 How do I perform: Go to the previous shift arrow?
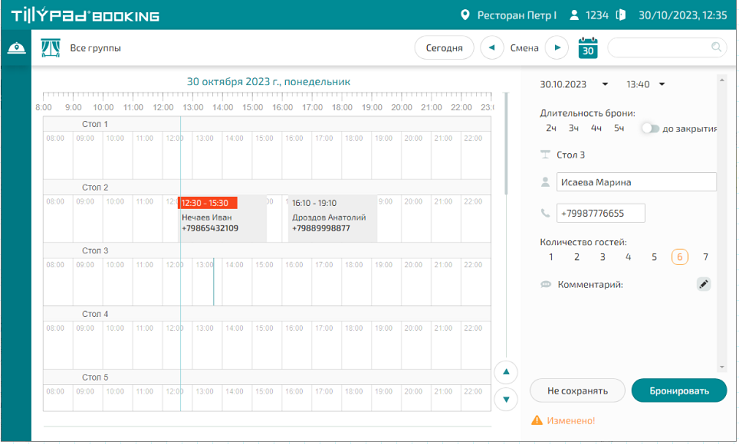tap(492, 47)
